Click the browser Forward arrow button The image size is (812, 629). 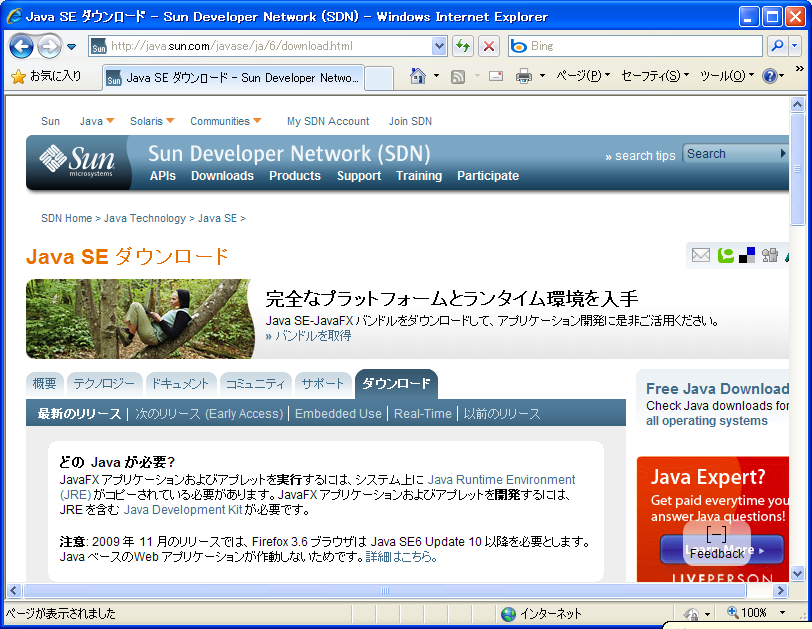point(50,47)
